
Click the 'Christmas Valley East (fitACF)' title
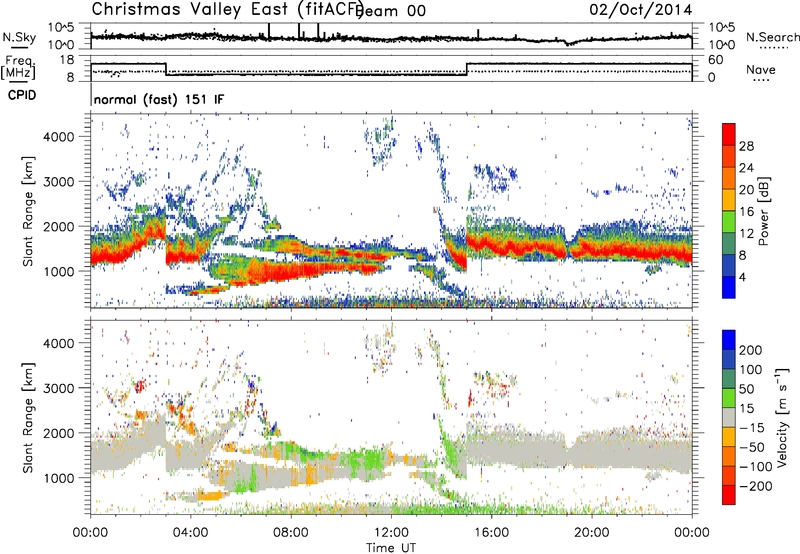point(228,10)
